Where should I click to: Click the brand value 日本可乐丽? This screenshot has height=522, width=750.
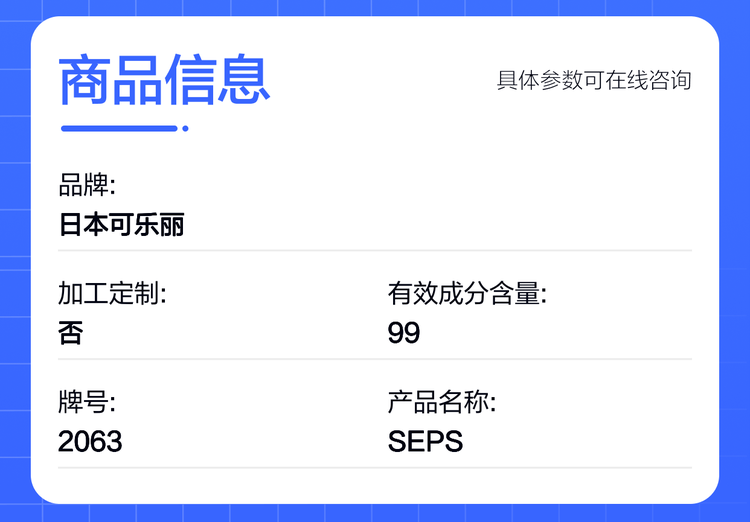point(122,224)
